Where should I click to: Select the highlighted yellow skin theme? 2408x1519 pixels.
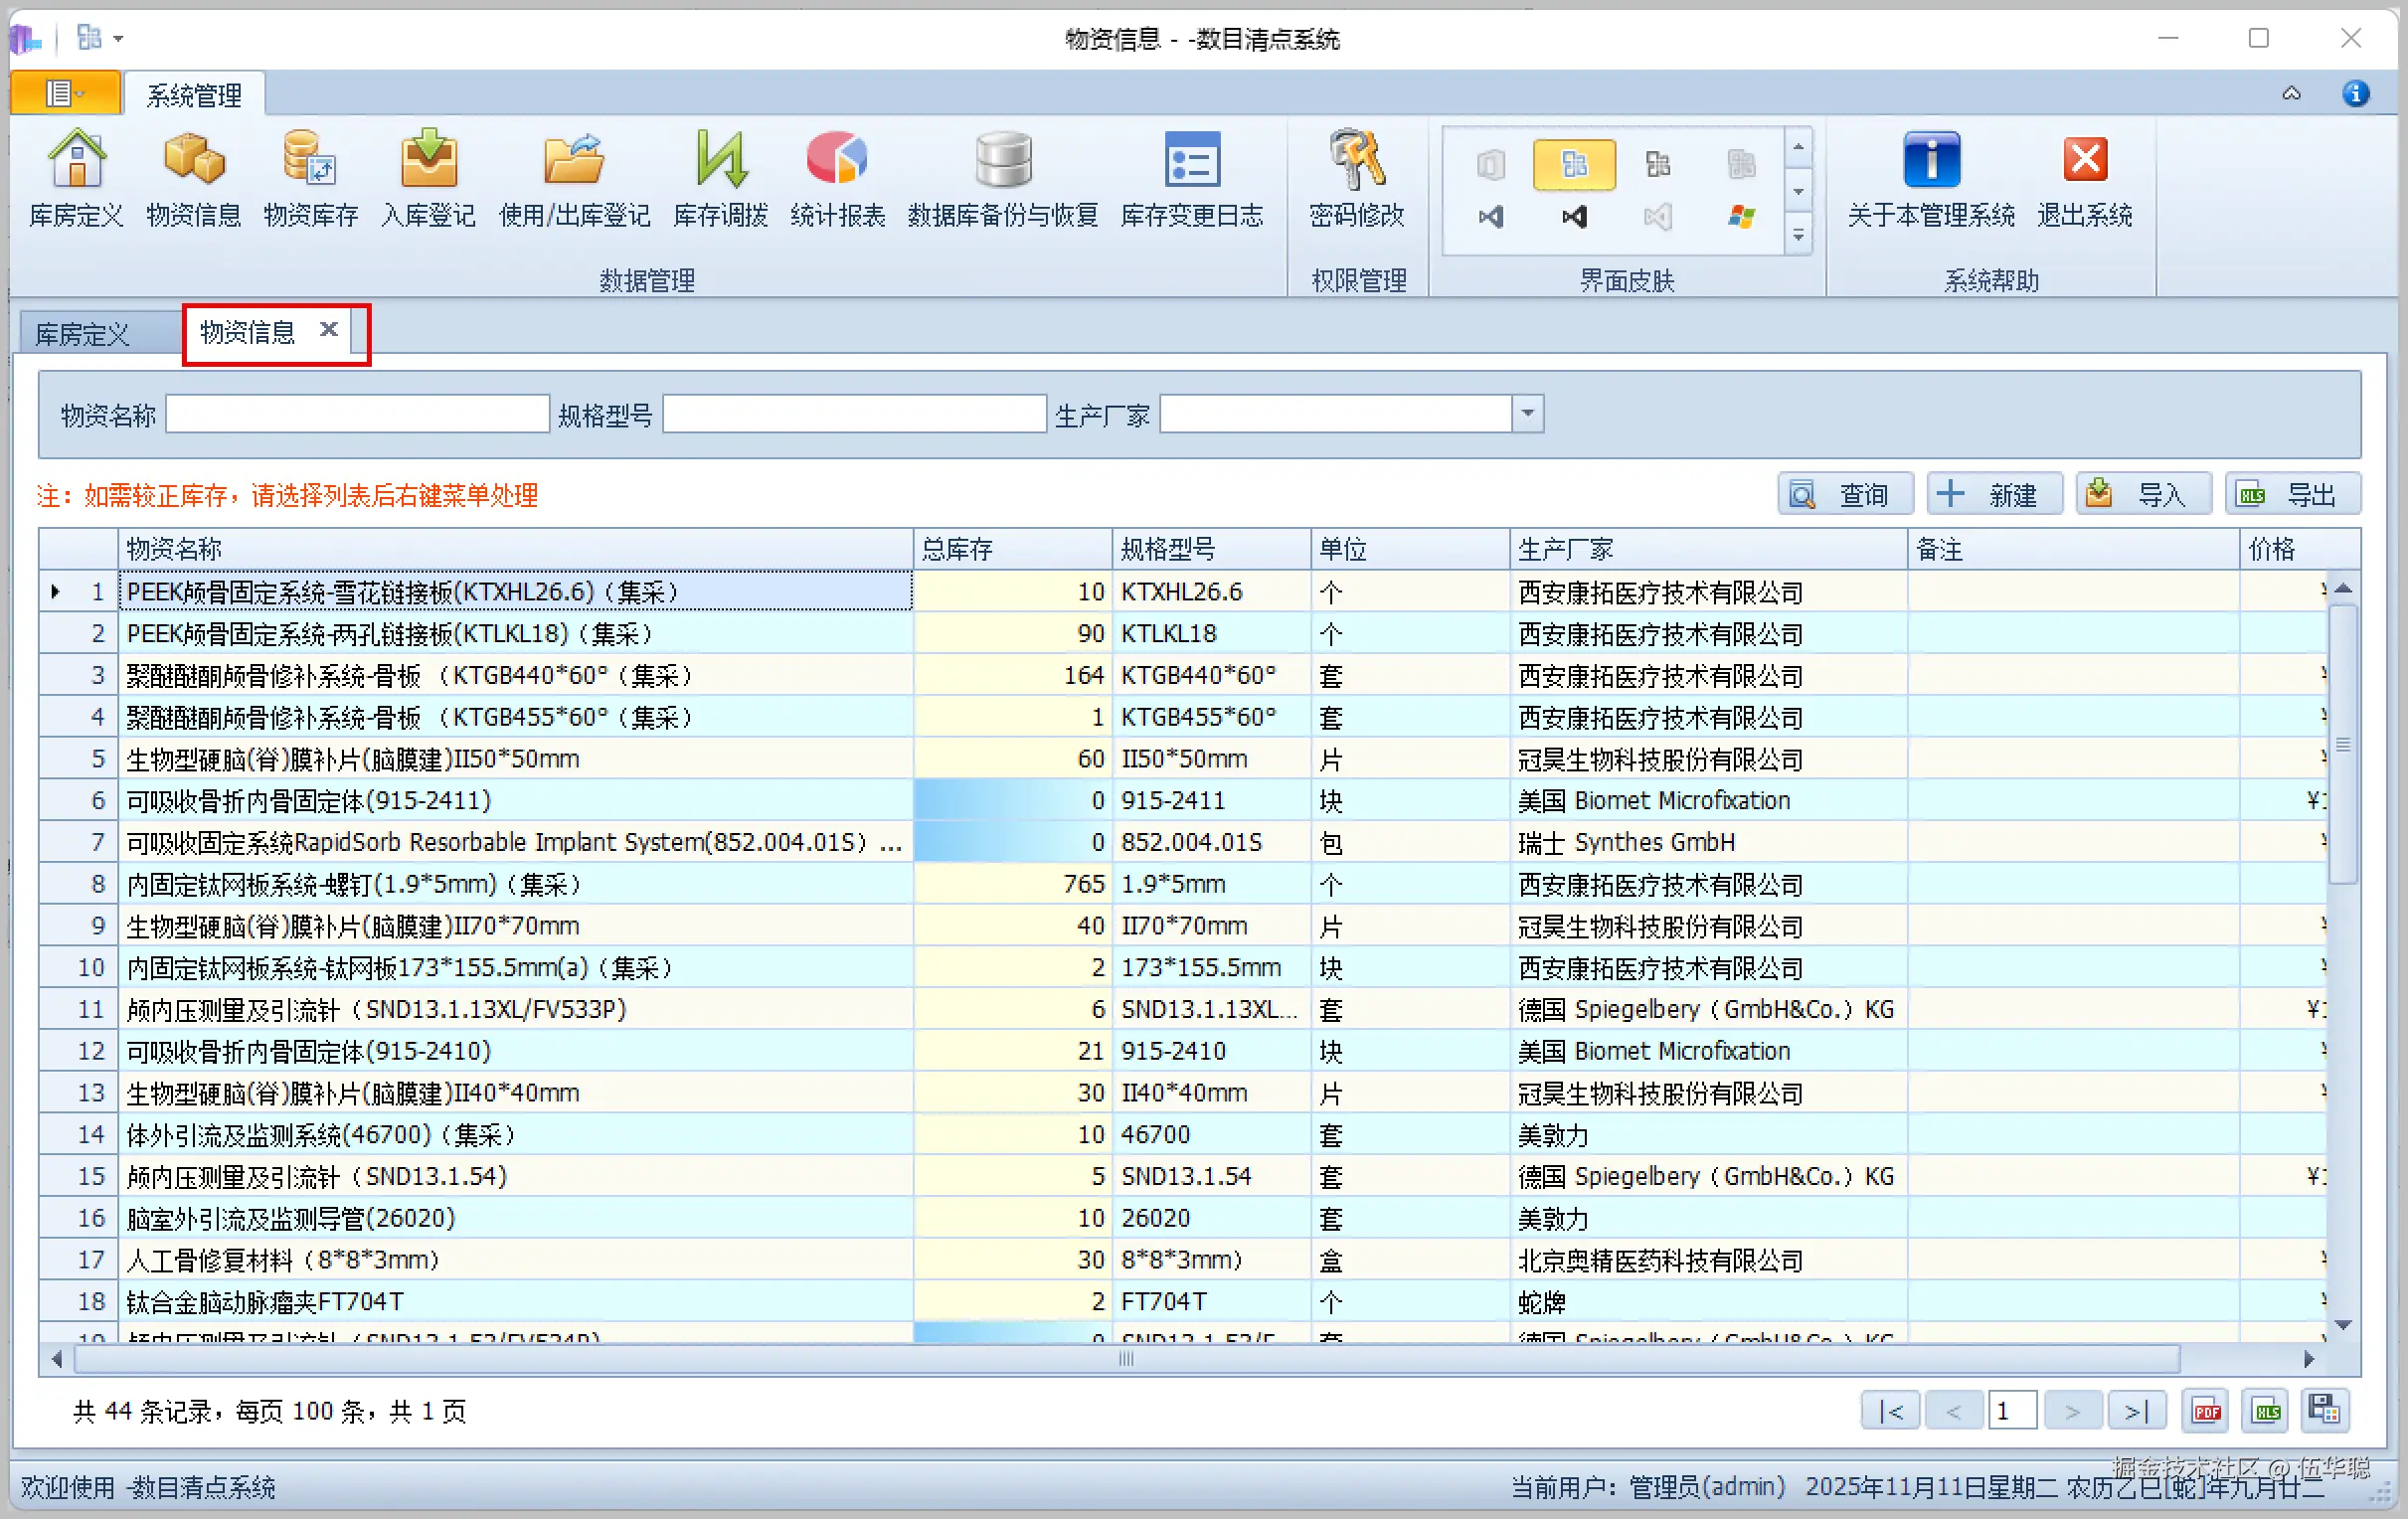(1574, 164)
